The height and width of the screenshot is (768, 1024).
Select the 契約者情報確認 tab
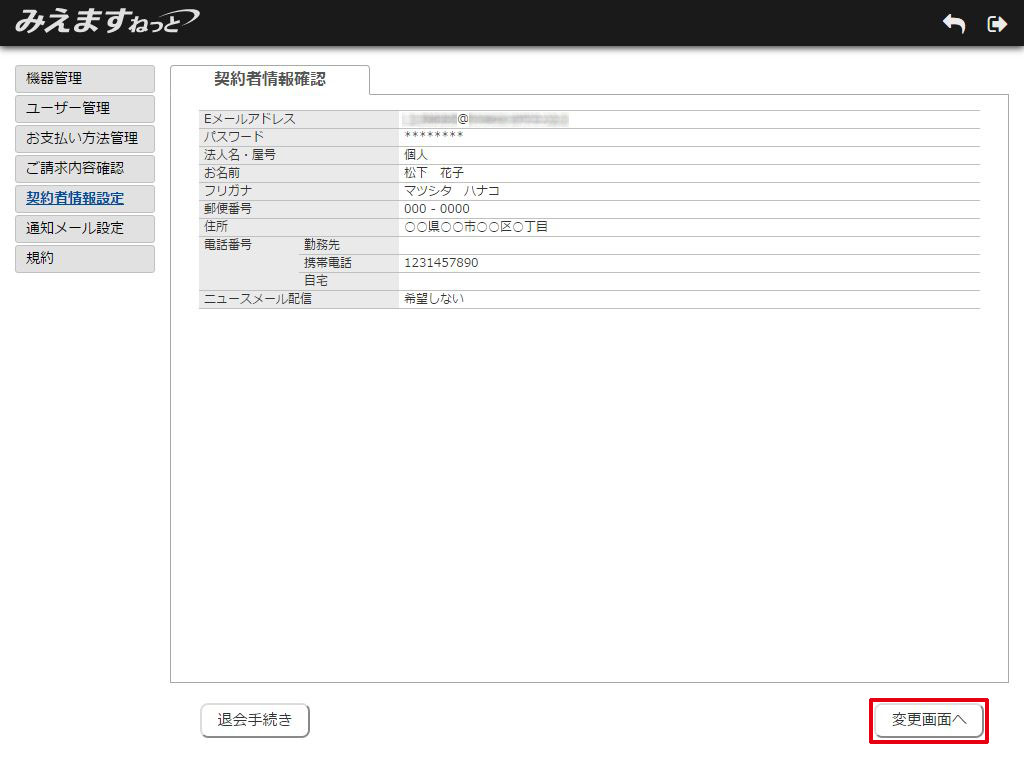tap(270, 79)
